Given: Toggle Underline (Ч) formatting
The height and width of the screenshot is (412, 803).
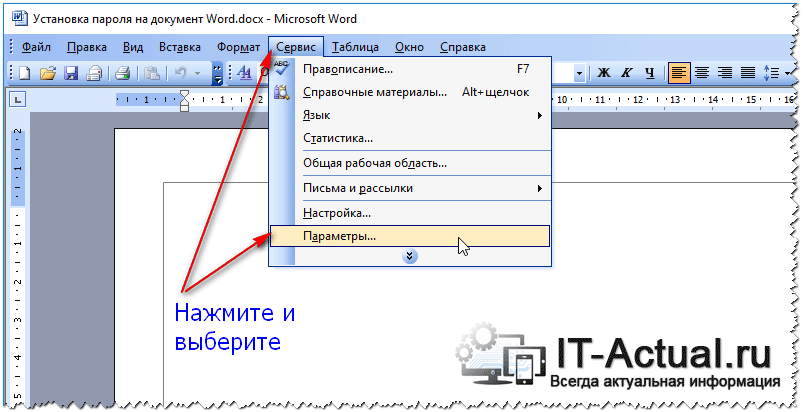Looking at the screenshot, I should coord(650,73).
